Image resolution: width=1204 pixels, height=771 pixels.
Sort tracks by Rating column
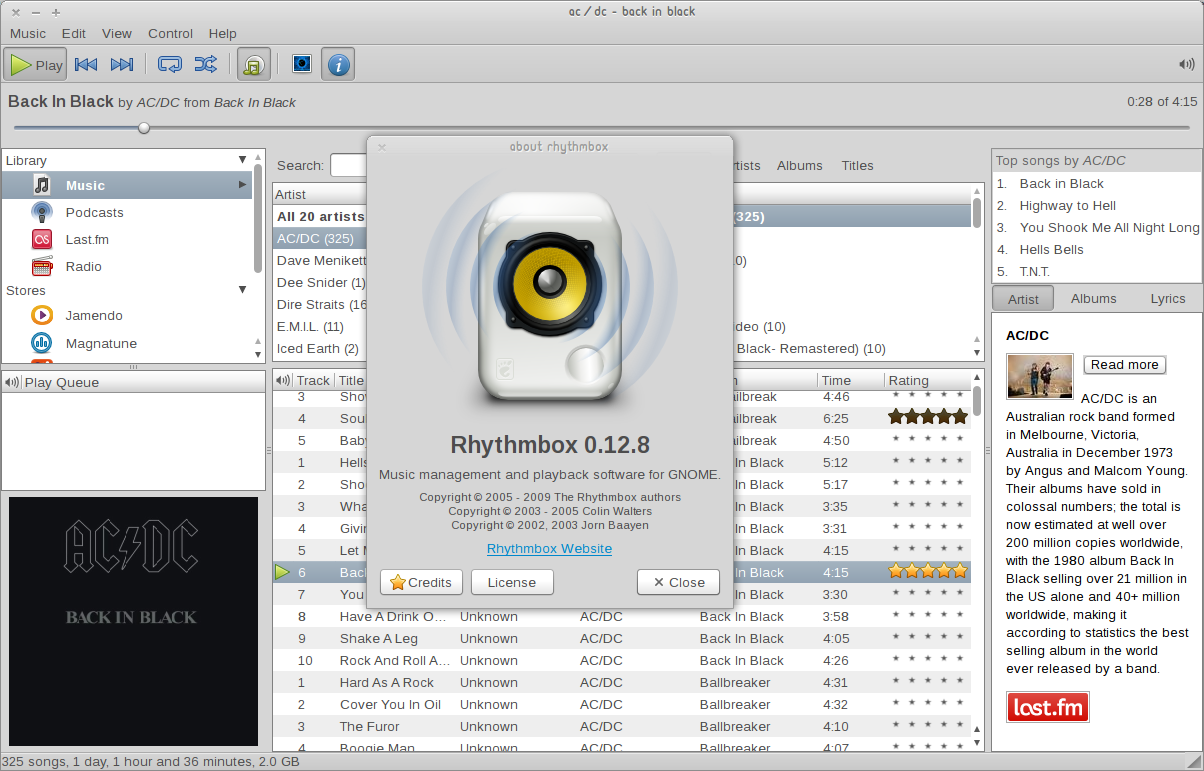pyautogui.click(x=927, y=380)
